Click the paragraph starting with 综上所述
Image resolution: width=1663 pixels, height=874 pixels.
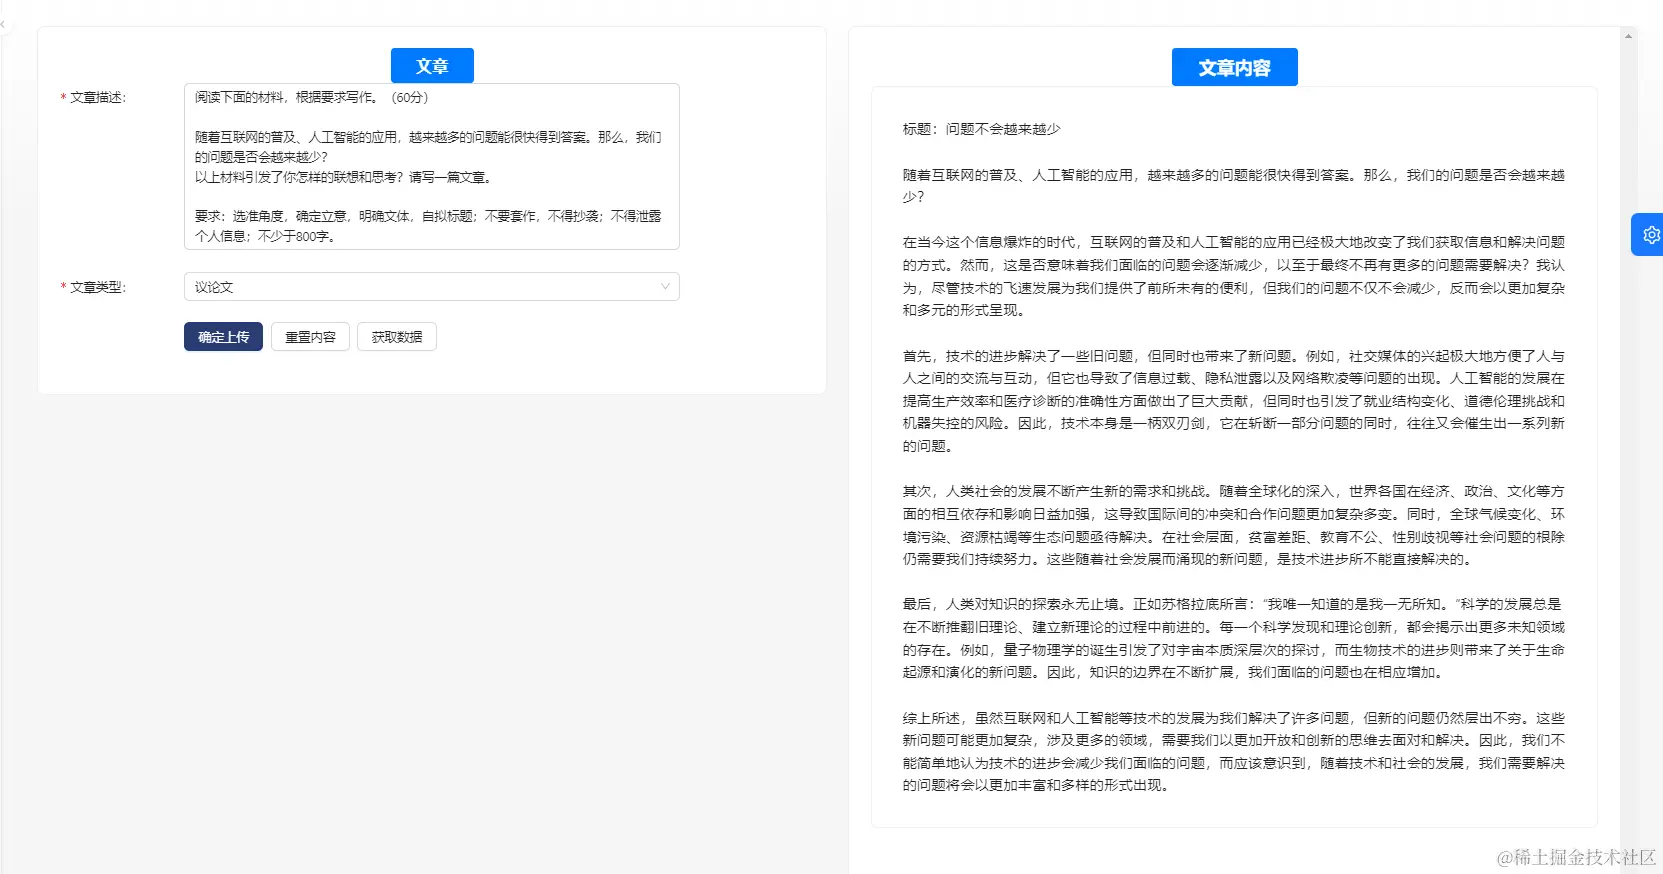coord(1234,752)
